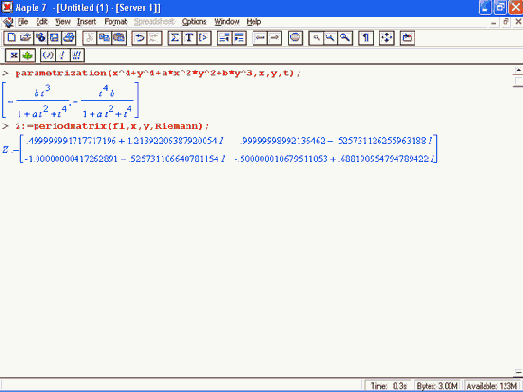Insert text region with the T icon

point(189,38)
